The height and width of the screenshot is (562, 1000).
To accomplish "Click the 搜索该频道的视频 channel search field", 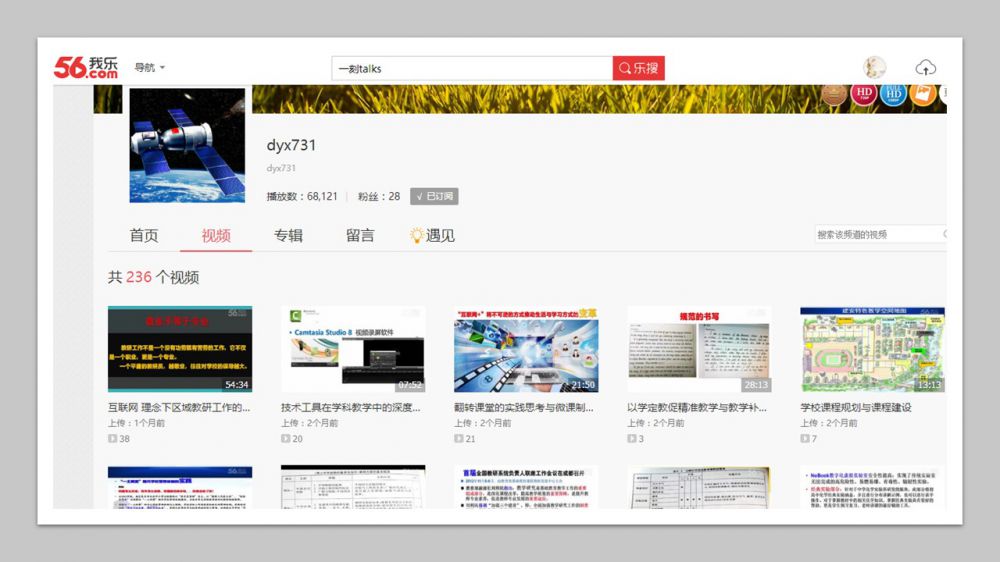I will click(876, 234).
